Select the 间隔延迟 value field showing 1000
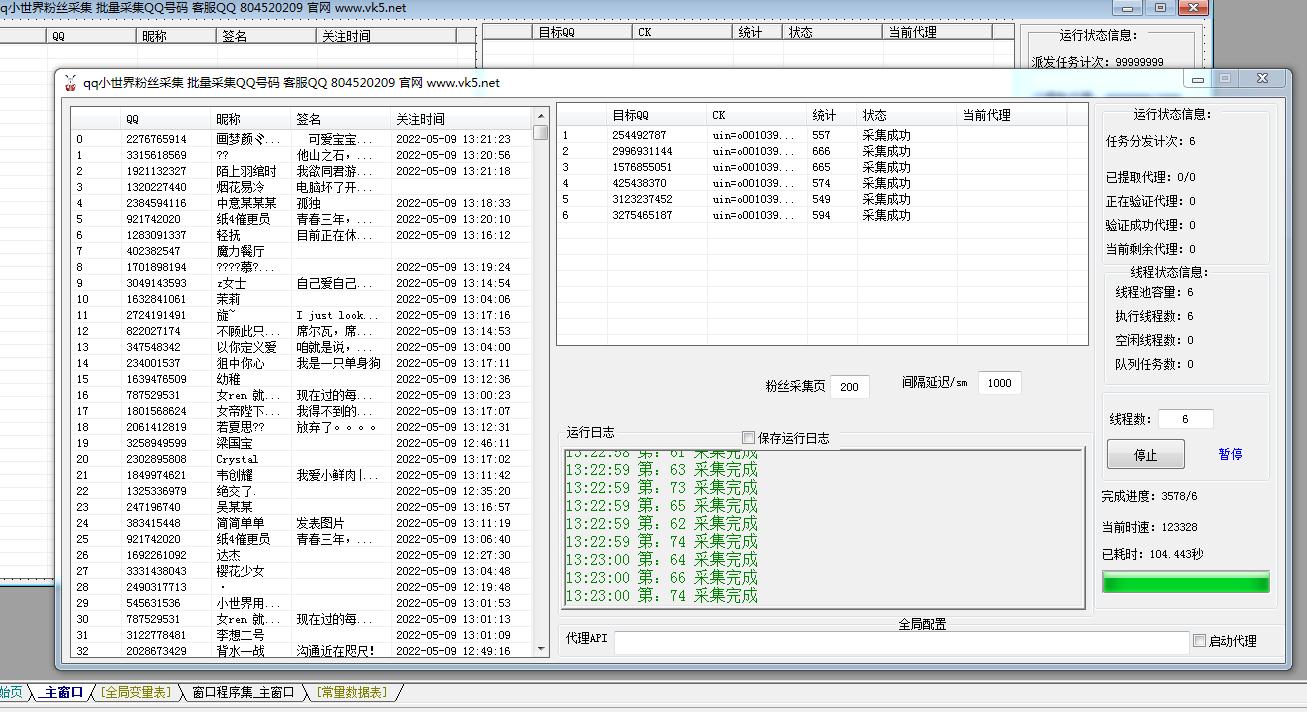 coord(999,383)
